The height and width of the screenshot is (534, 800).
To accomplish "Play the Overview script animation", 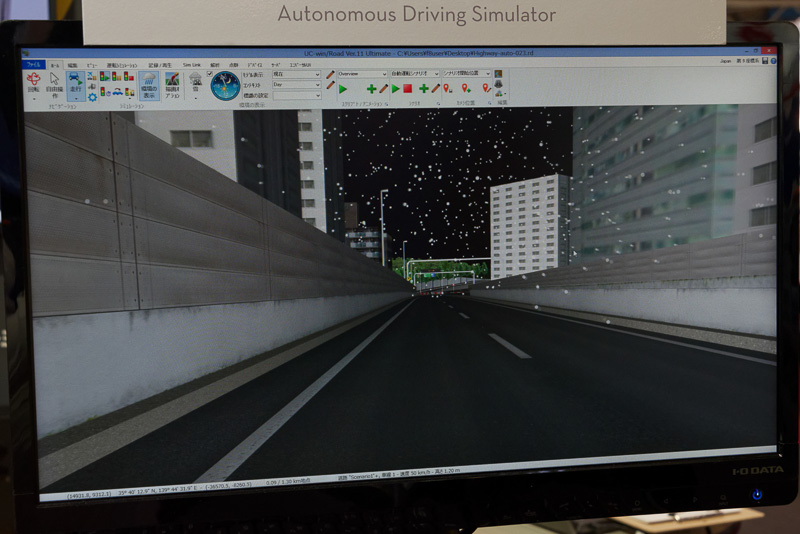I will coord(343,89).
